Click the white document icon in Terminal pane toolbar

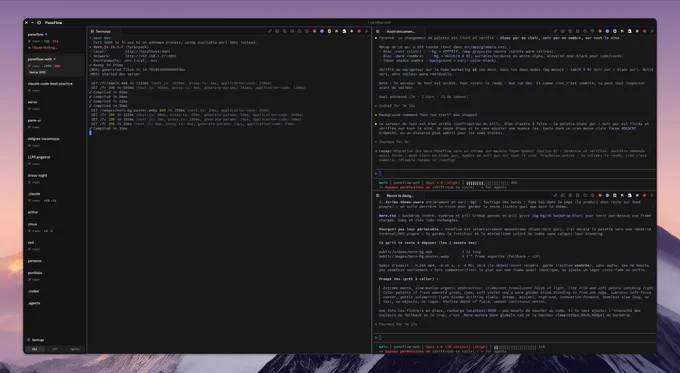(x=330, y=31)
